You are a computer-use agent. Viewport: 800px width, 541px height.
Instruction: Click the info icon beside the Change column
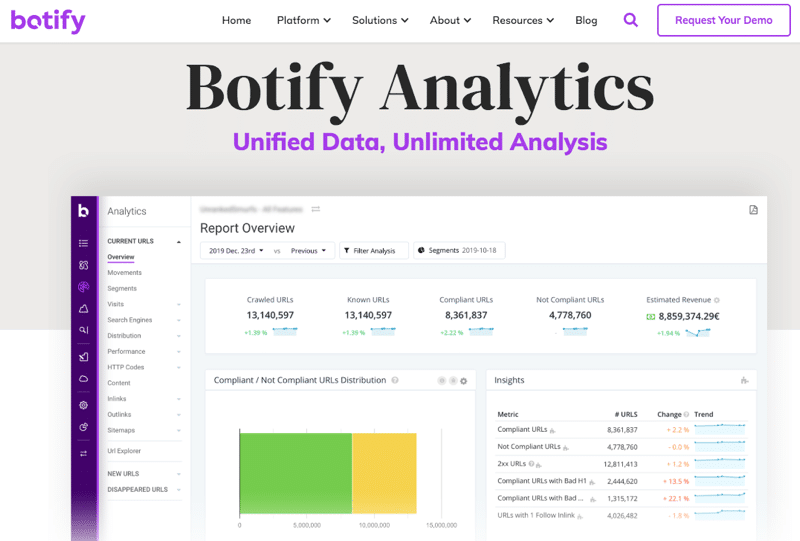[686, 414]
